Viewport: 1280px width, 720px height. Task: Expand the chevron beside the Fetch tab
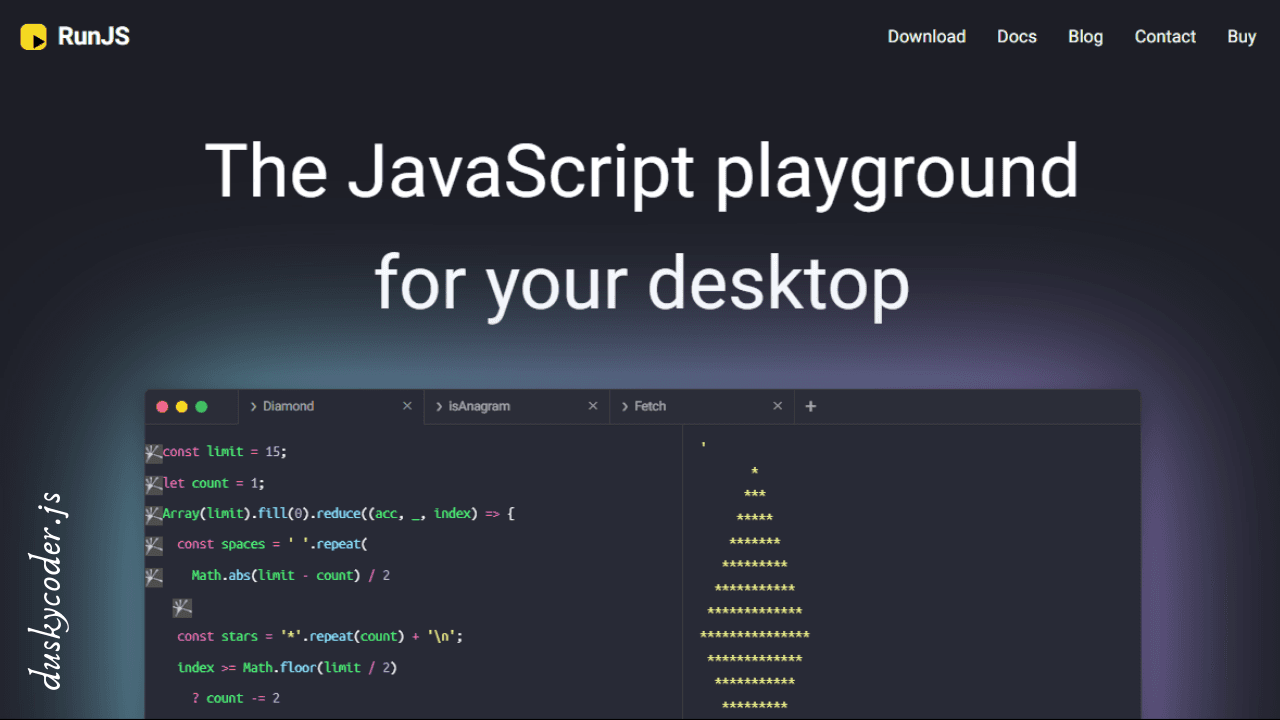(625, 406)
